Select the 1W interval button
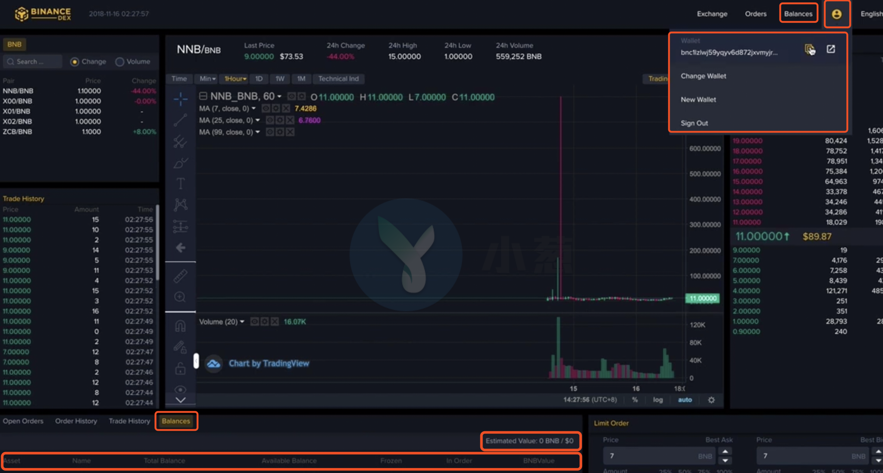The width and height of the screenshot is (883, 473). [x=280, y=79]
